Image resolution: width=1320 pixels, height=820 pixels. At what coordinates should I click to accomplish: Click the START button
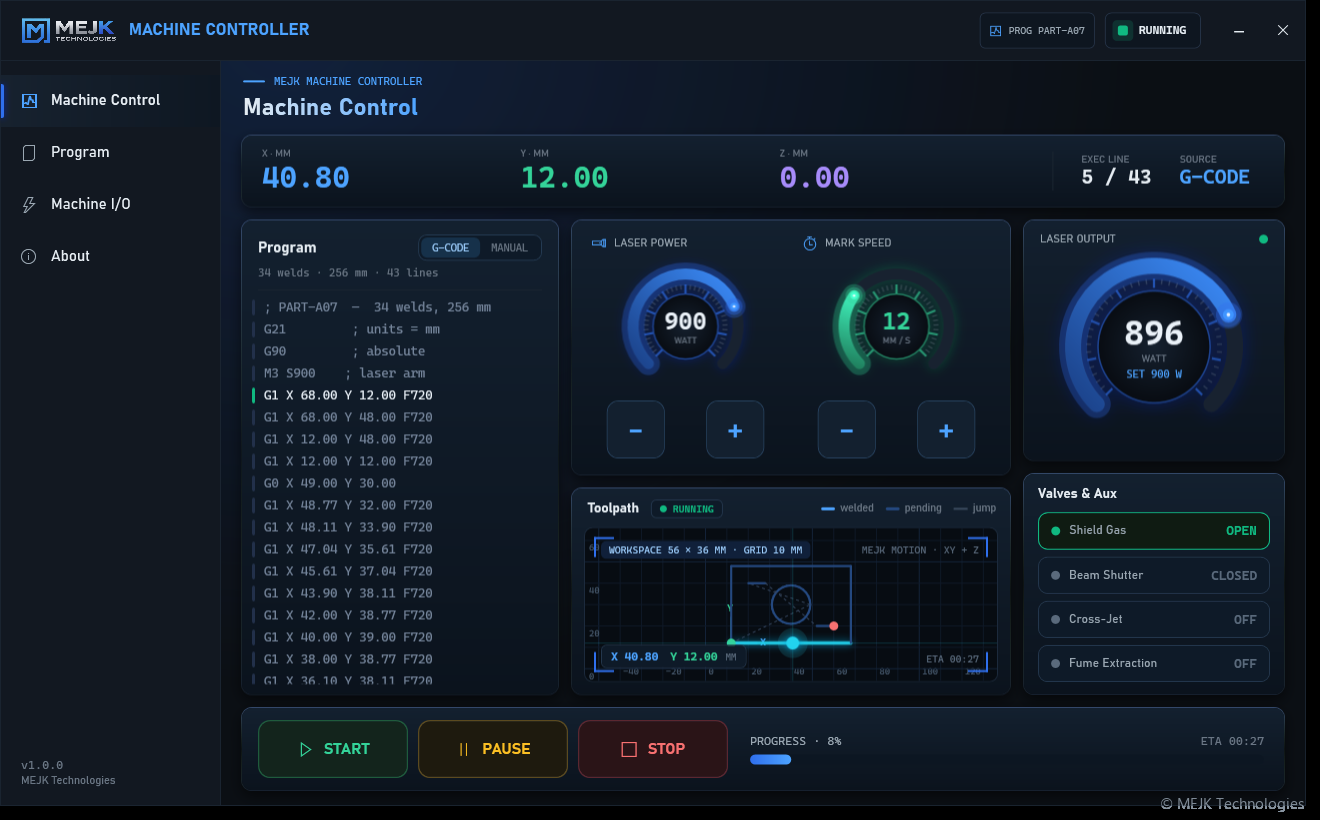point(333,749)
